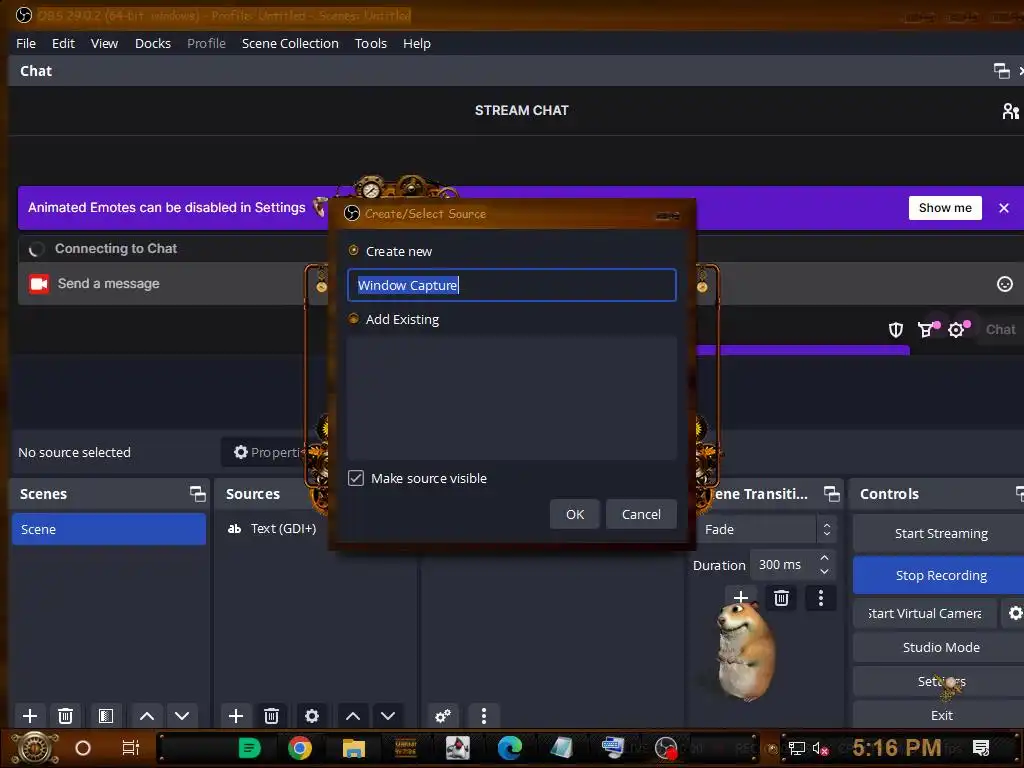Screen dimensions: 1024x768
Task: Open virtual camera settings gear icon
Action: (x=1015, y=613)
